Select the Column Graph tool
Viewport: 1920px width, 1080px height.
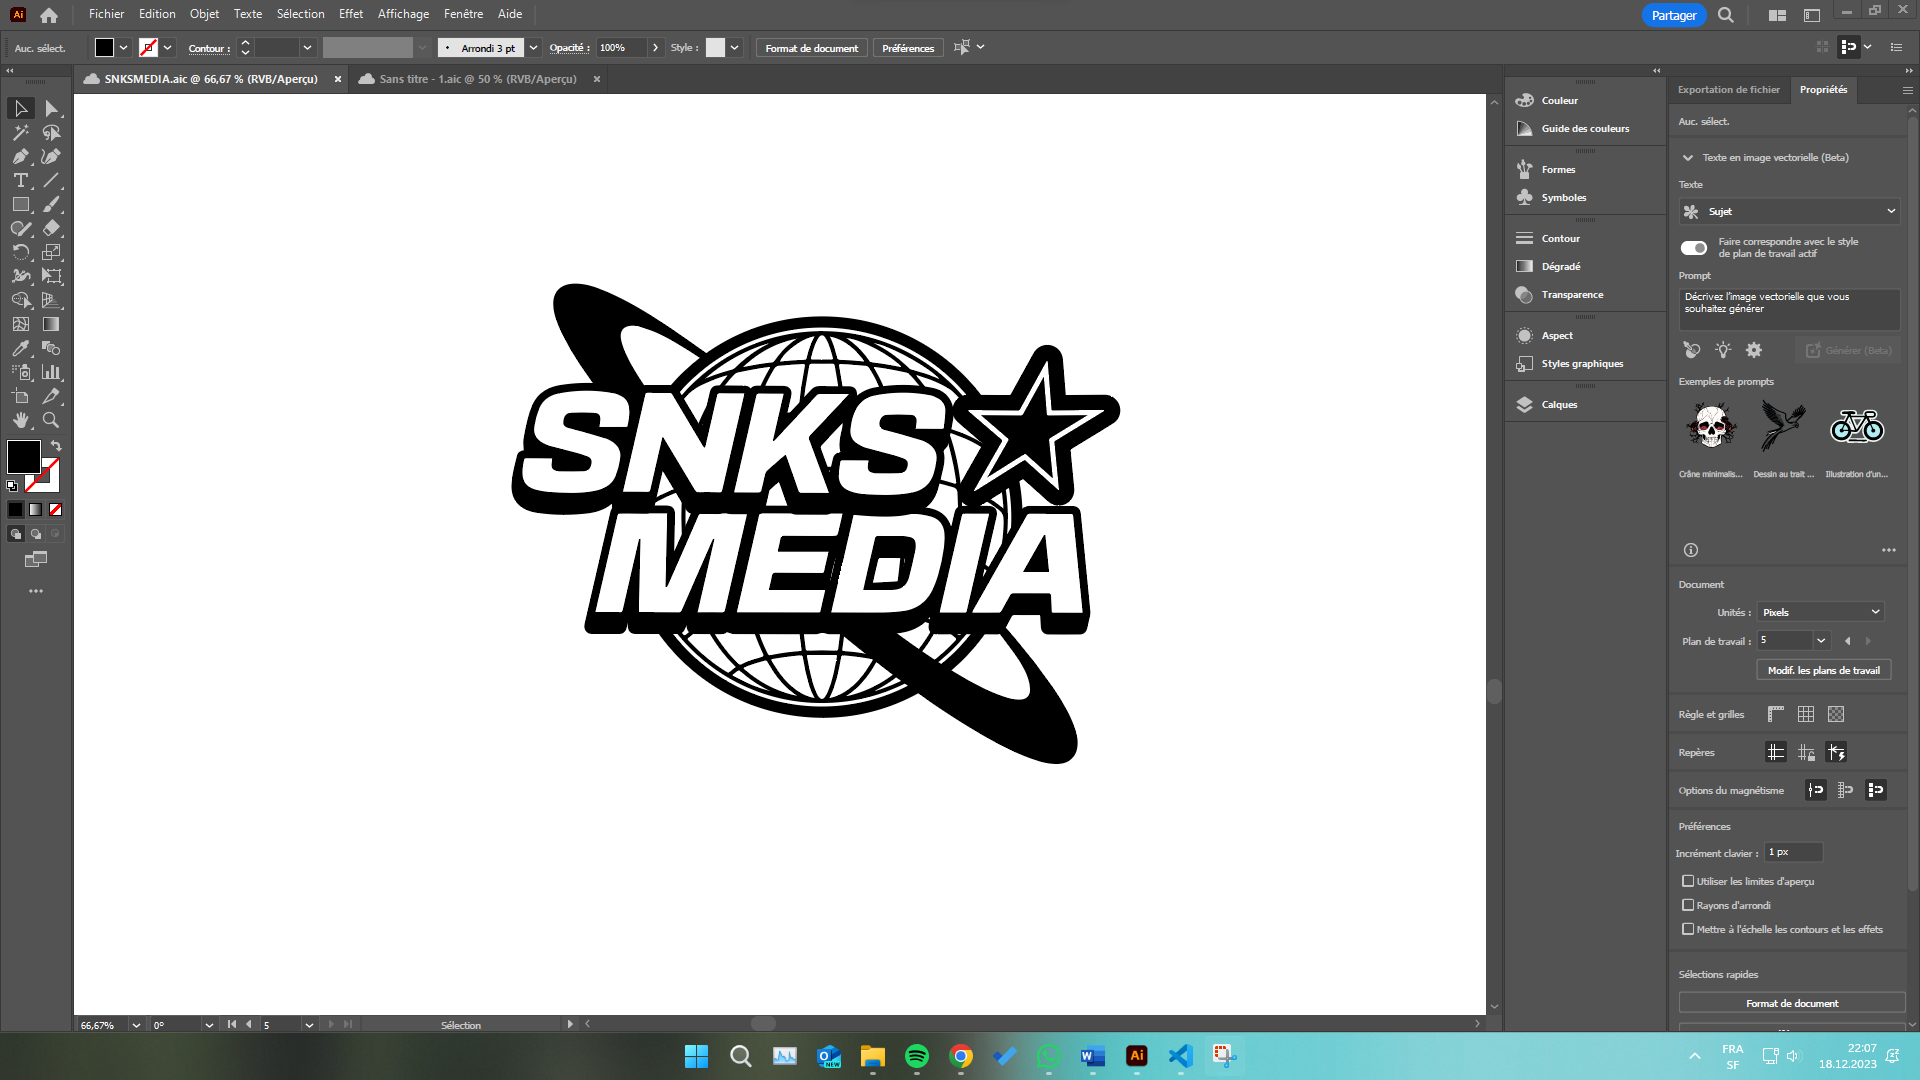coord(51,372)
